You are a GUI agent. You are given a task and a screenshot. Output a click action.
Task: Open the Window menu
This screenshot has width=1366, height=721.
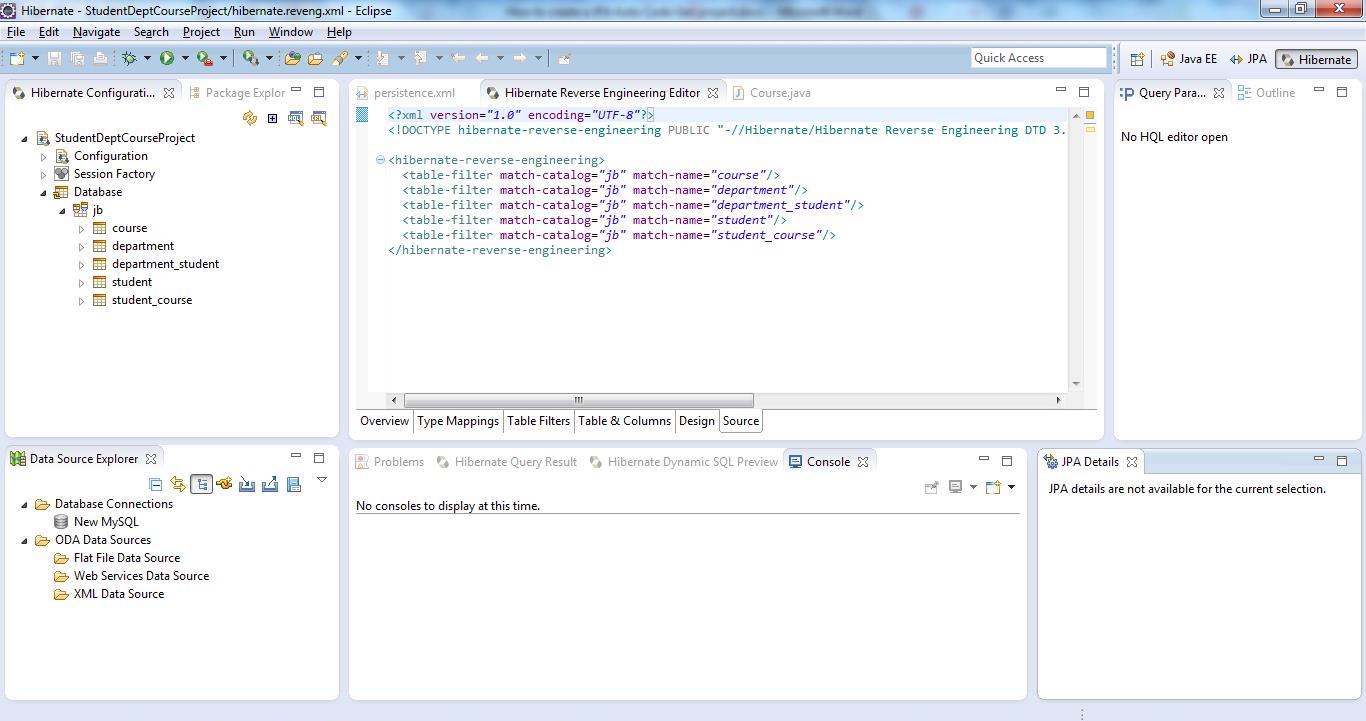290,32
